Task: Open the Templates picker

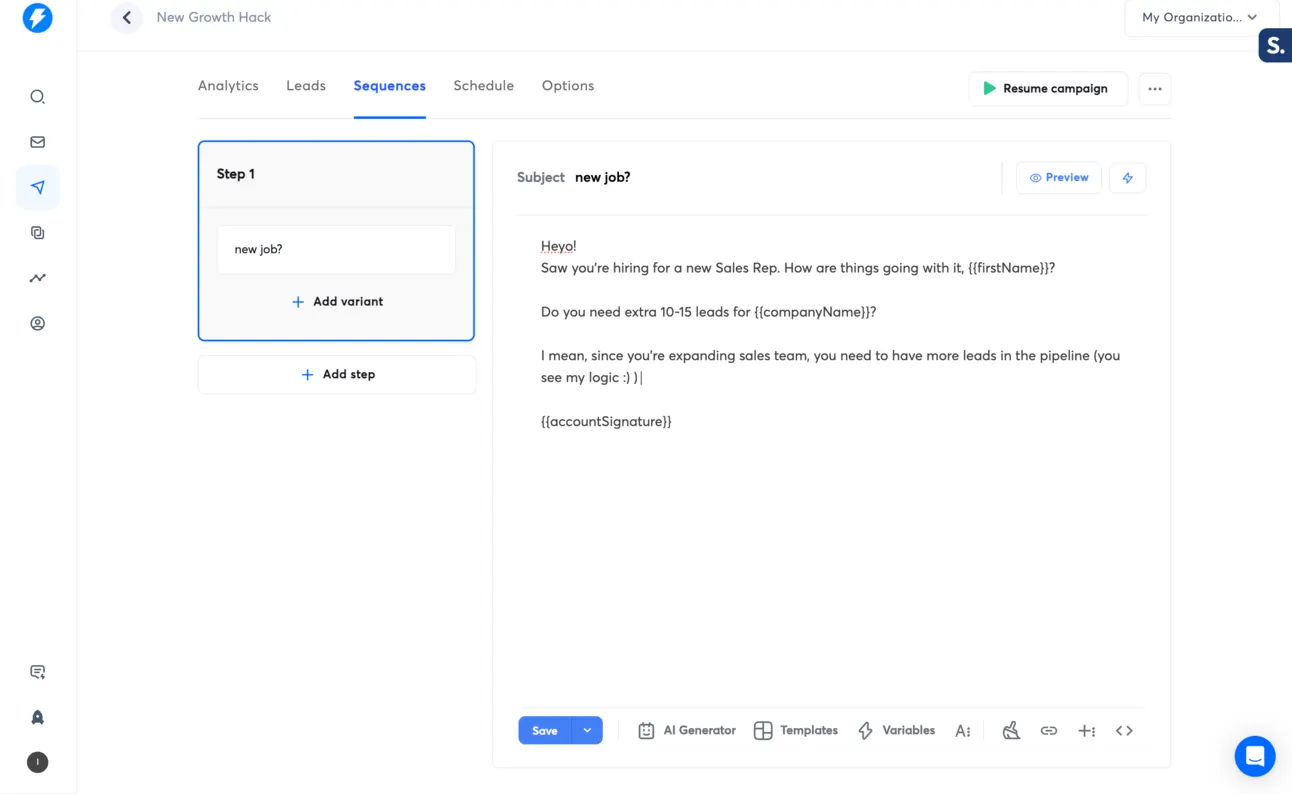Action: [796, 731]
